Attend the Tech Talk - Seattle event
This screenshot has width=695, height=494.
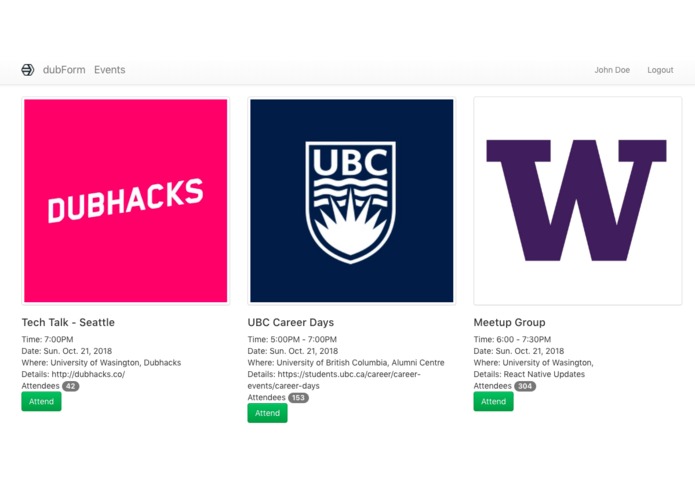[x=41, y=401]
